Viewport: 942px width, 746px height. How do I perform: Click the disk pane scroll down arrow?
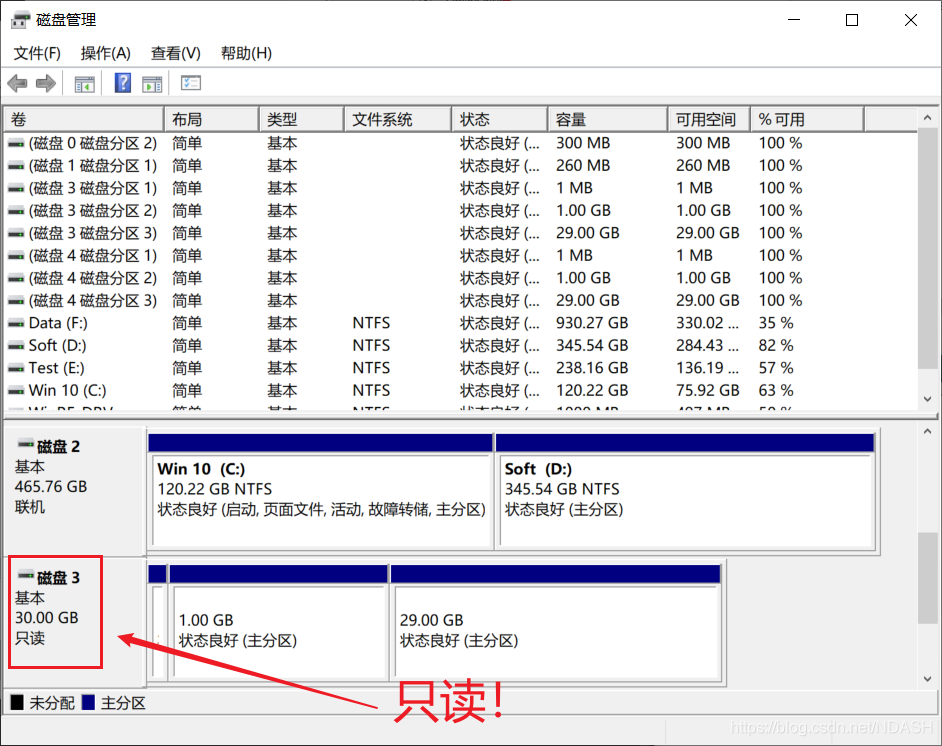coord(928,679)
